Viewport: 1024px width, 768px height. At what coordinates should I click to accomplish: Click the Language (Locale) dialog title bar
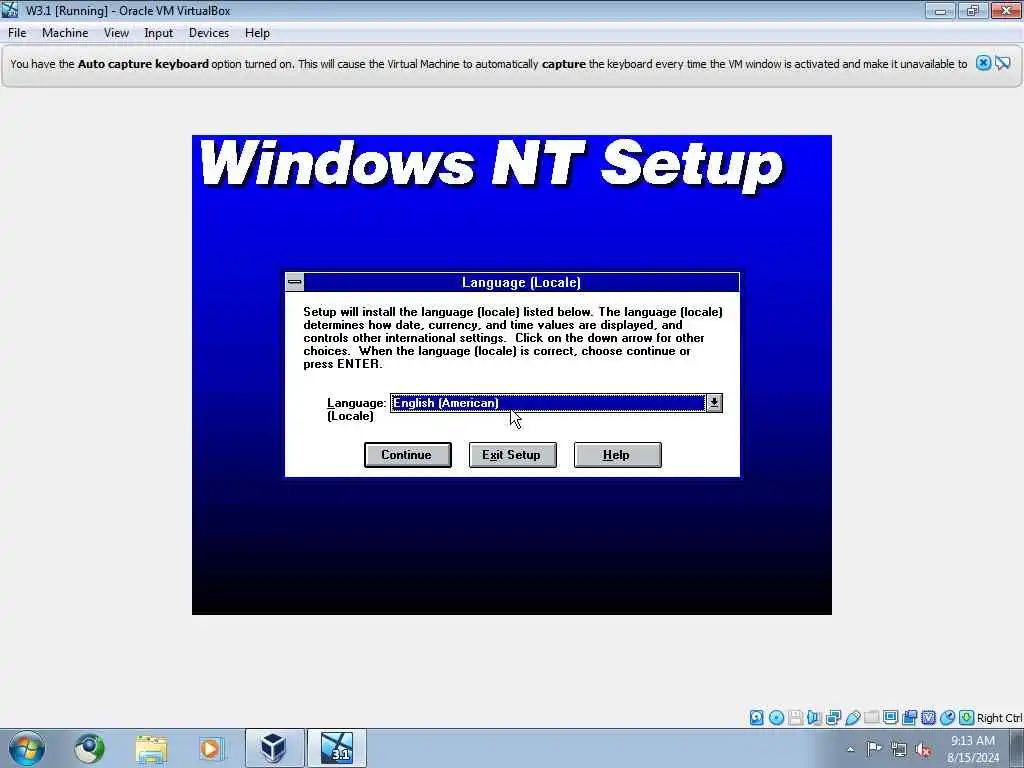coord(521,282)
